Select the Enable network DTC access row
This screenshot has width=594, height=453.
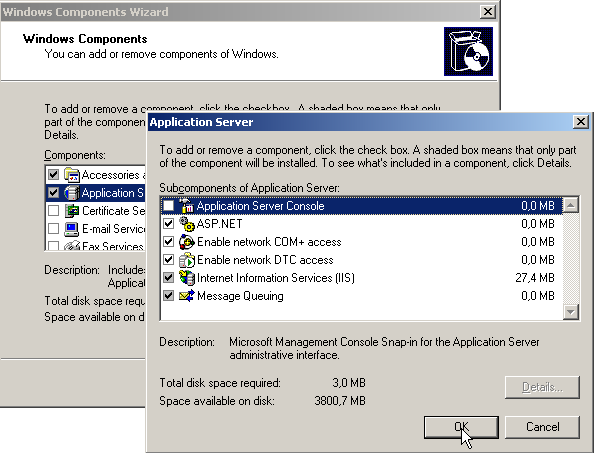(361, 260)
